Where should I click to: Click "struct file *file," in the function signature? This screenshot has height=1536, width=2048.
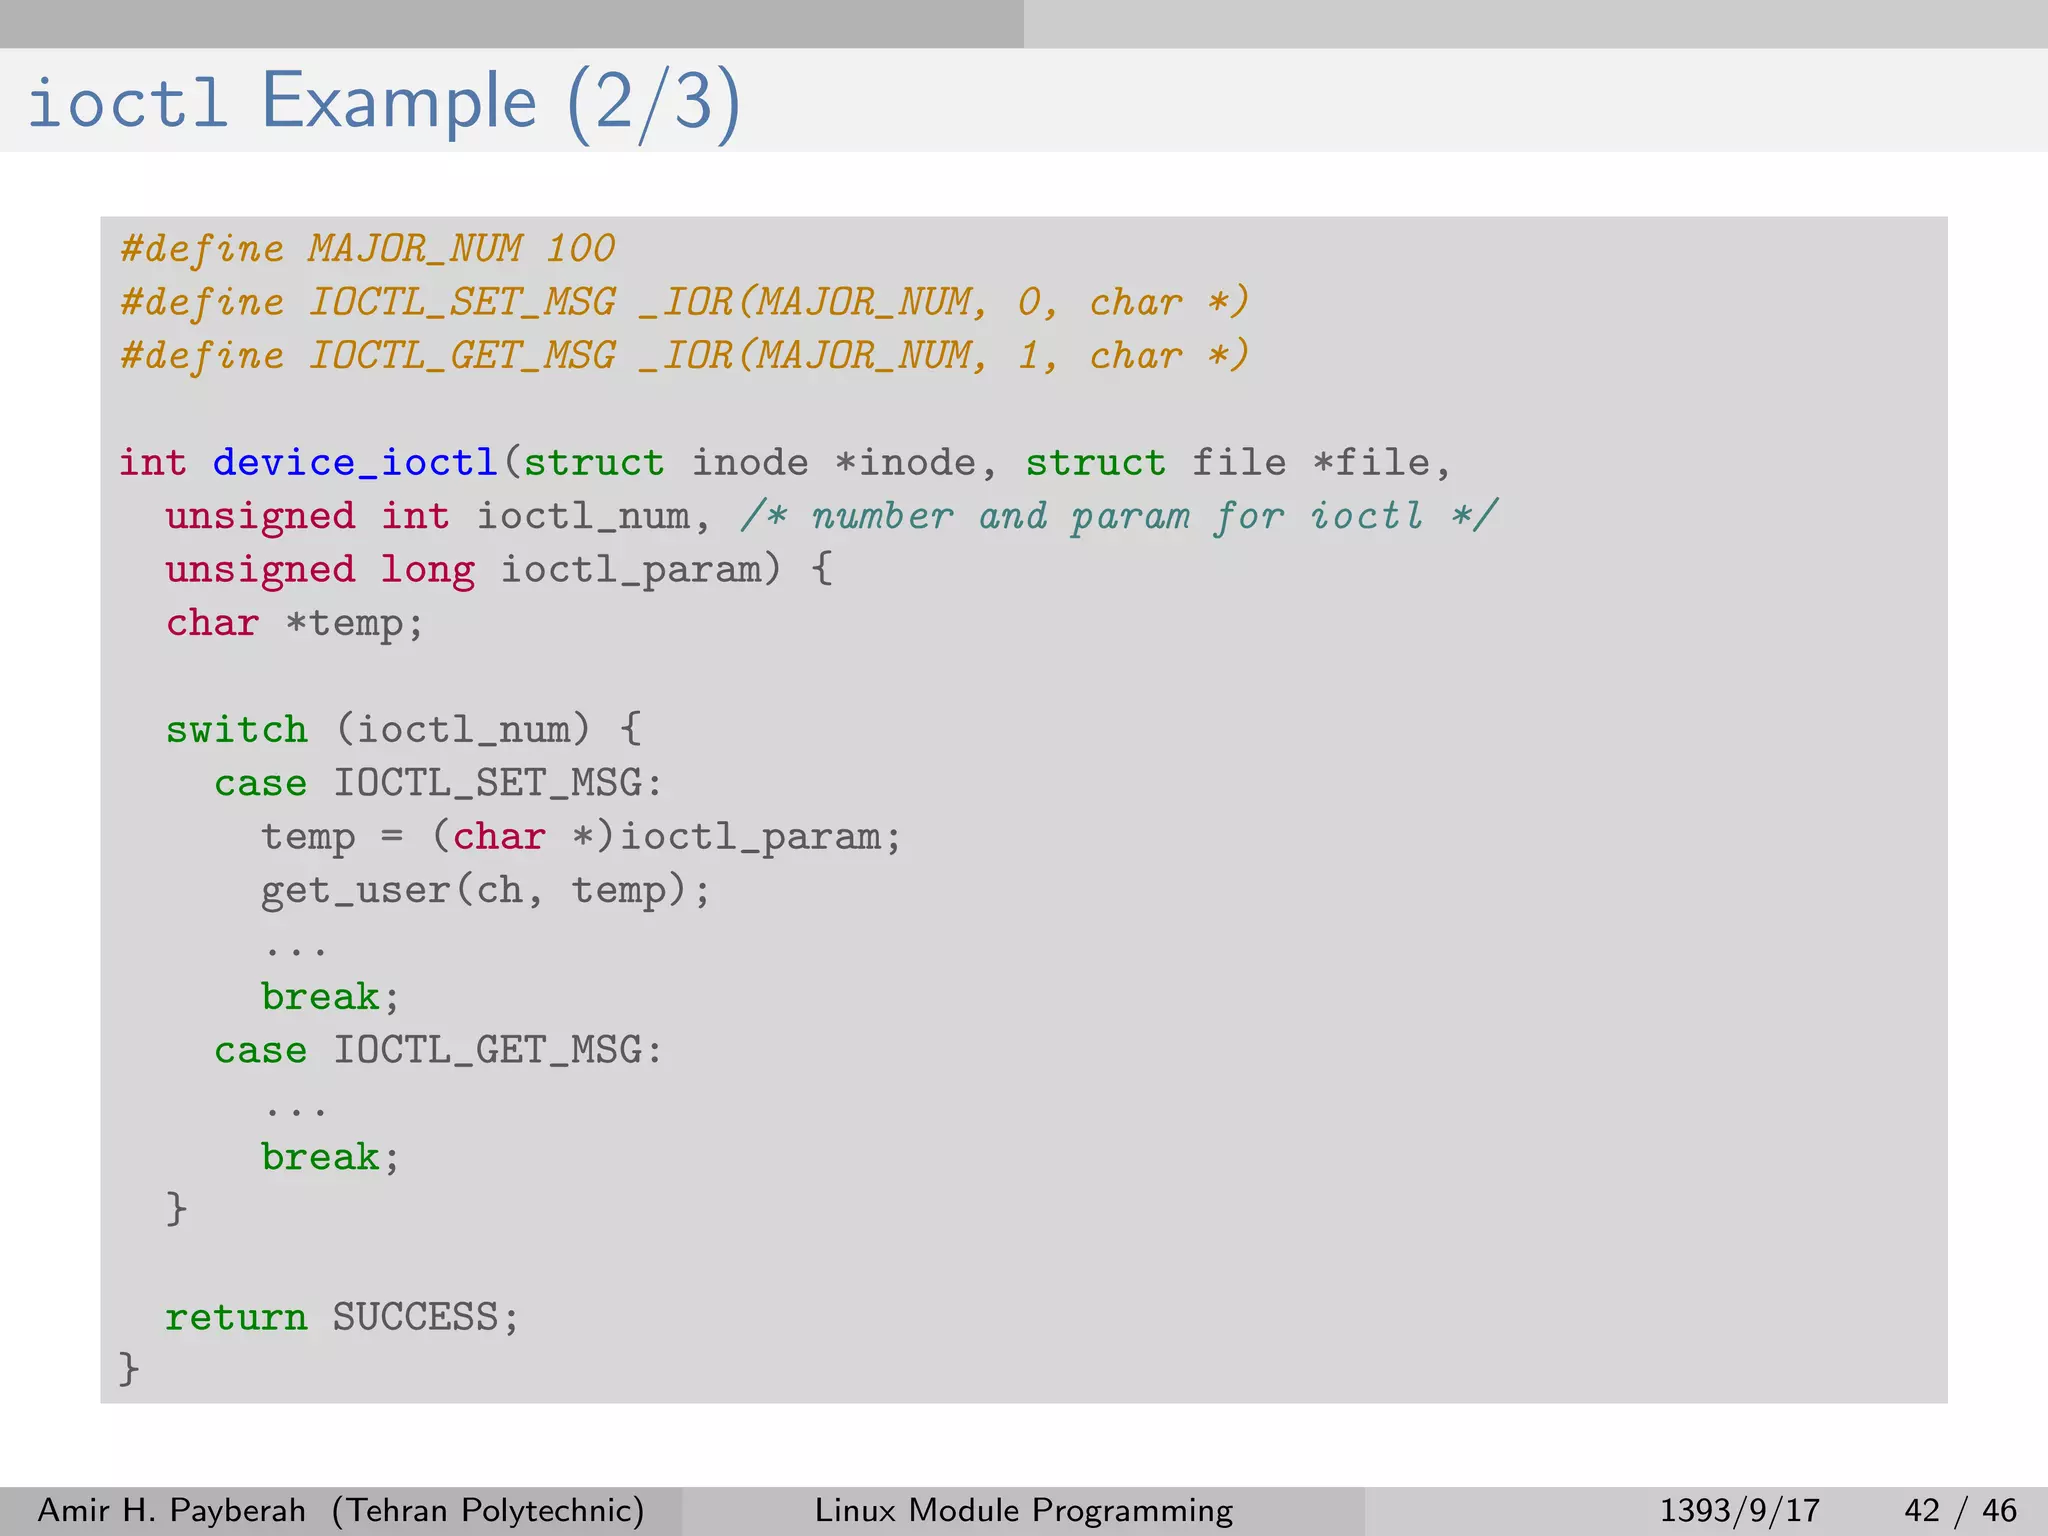tap(1238, 462)
